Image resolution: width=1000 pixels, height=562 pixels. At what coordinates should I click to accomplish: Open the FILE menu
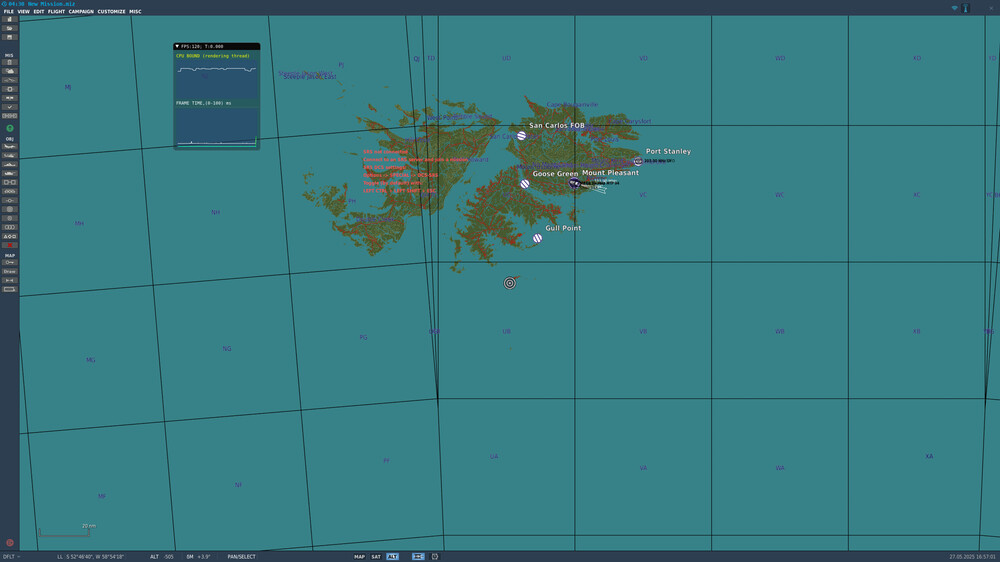[8, 11]
